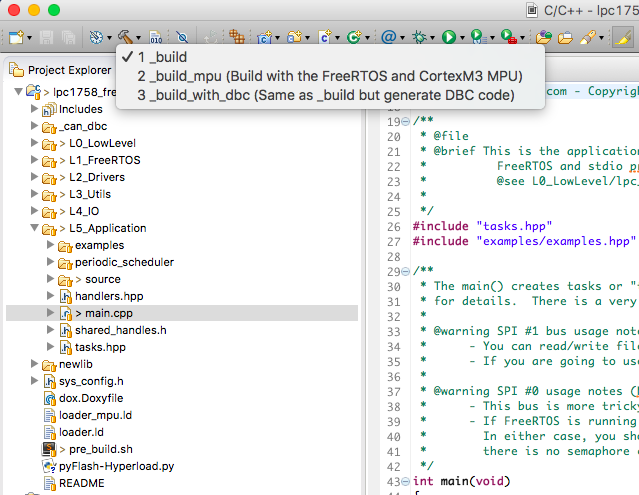Select the source folder
This screenshot has width=639, height=495.
click(x=103, y=279)
